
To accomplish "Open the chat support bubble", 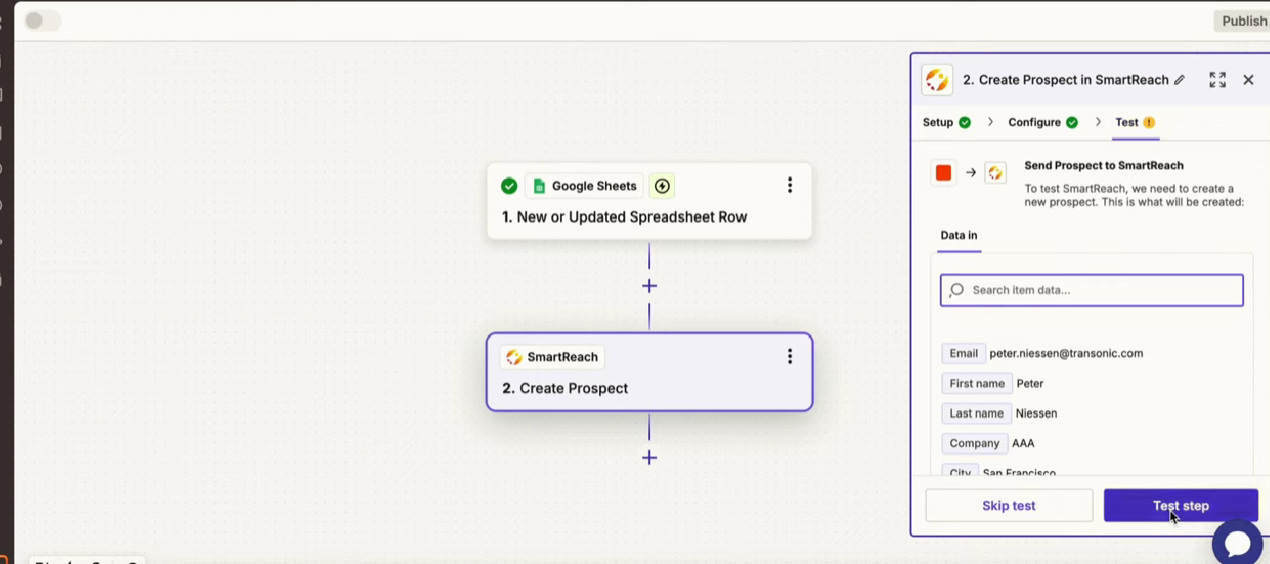I will [x=1237, y=543].
